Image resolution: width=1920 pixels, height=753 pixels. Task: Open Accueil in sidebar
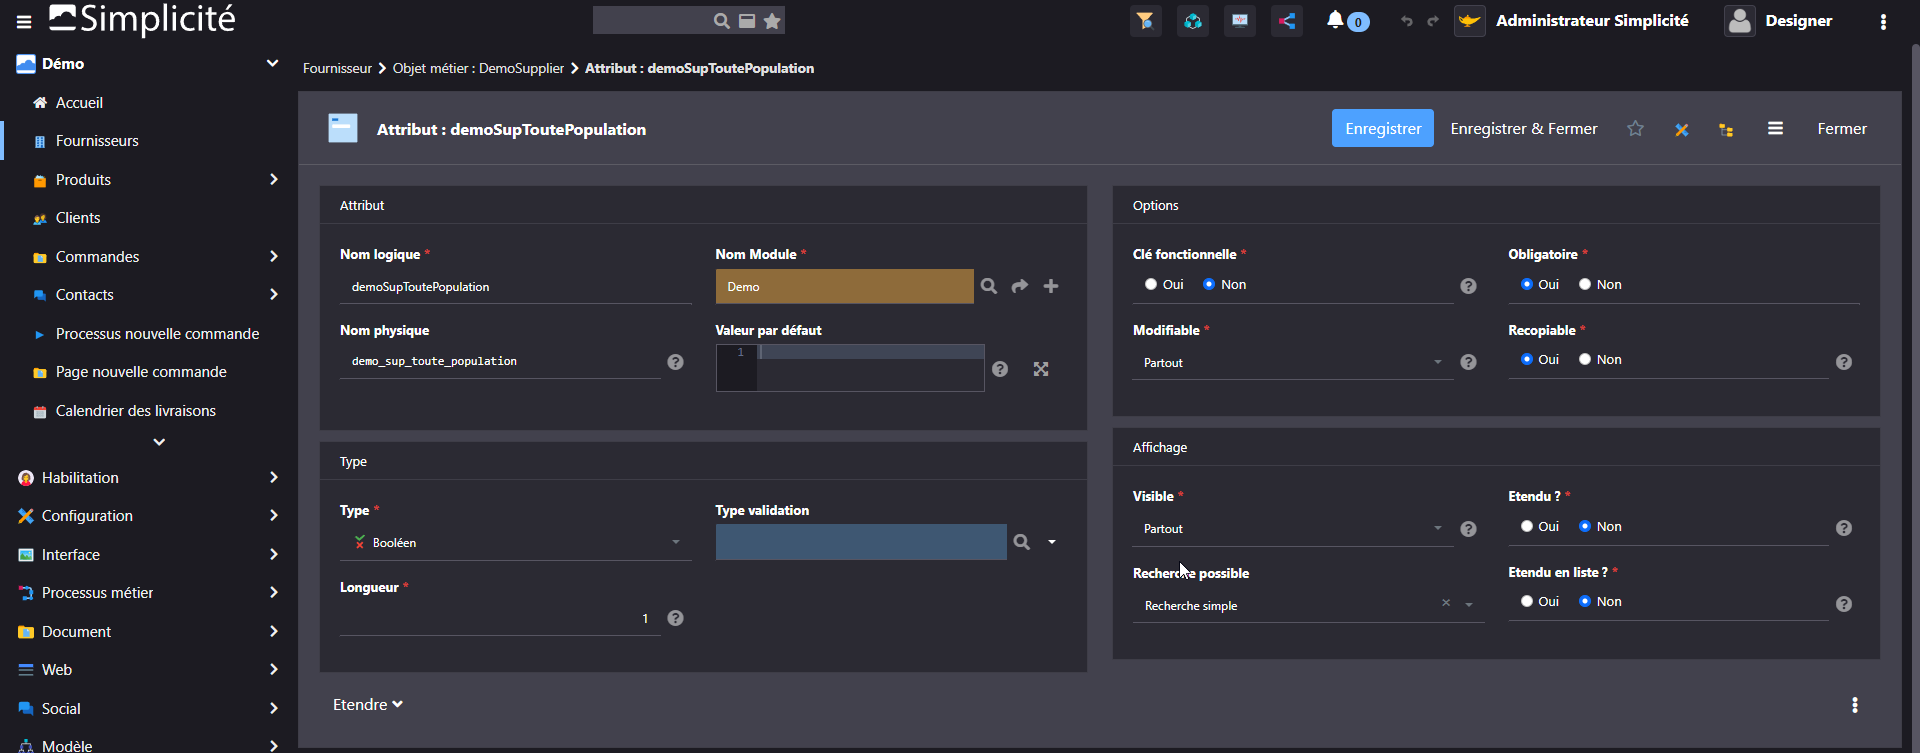pyautogui.click(x=79, y=103)
